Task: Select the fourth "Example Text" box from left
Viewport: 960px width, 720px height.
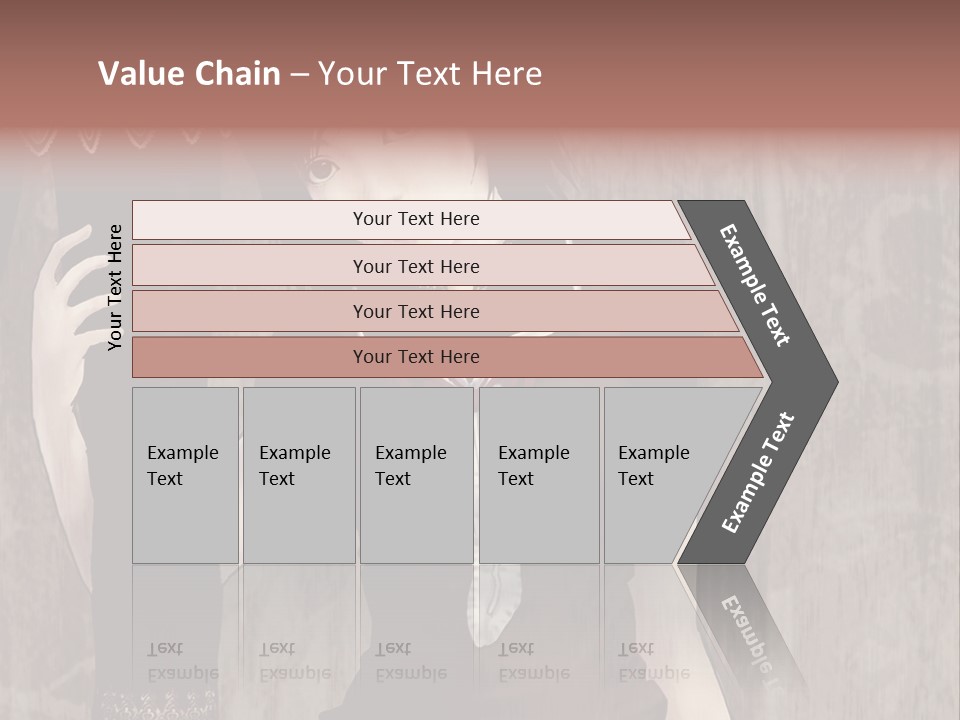Action: (x=538, y=475)
